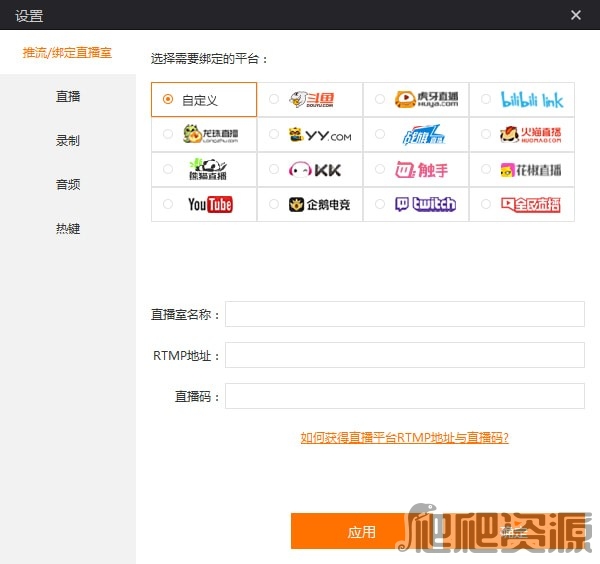
Task: Click the Twitch logo
Action: 425,204
